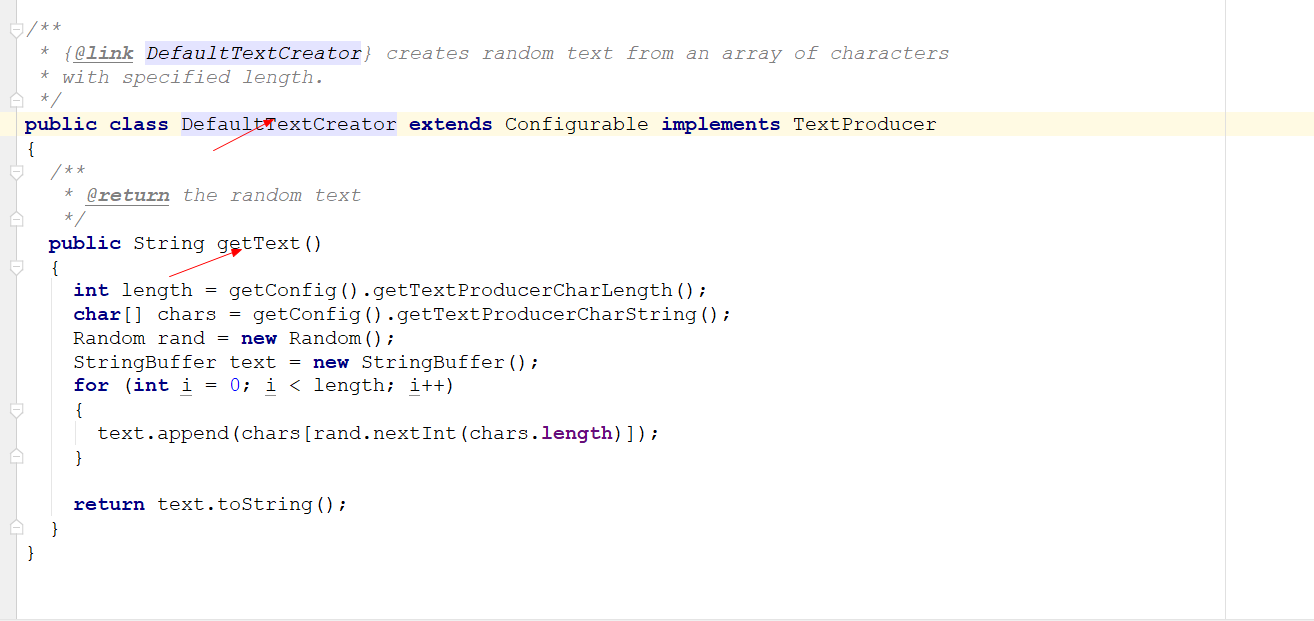The image size is (1314, 621).
Task: Collapse the class Javadoc comment fold marker
Action: point(16,30)
